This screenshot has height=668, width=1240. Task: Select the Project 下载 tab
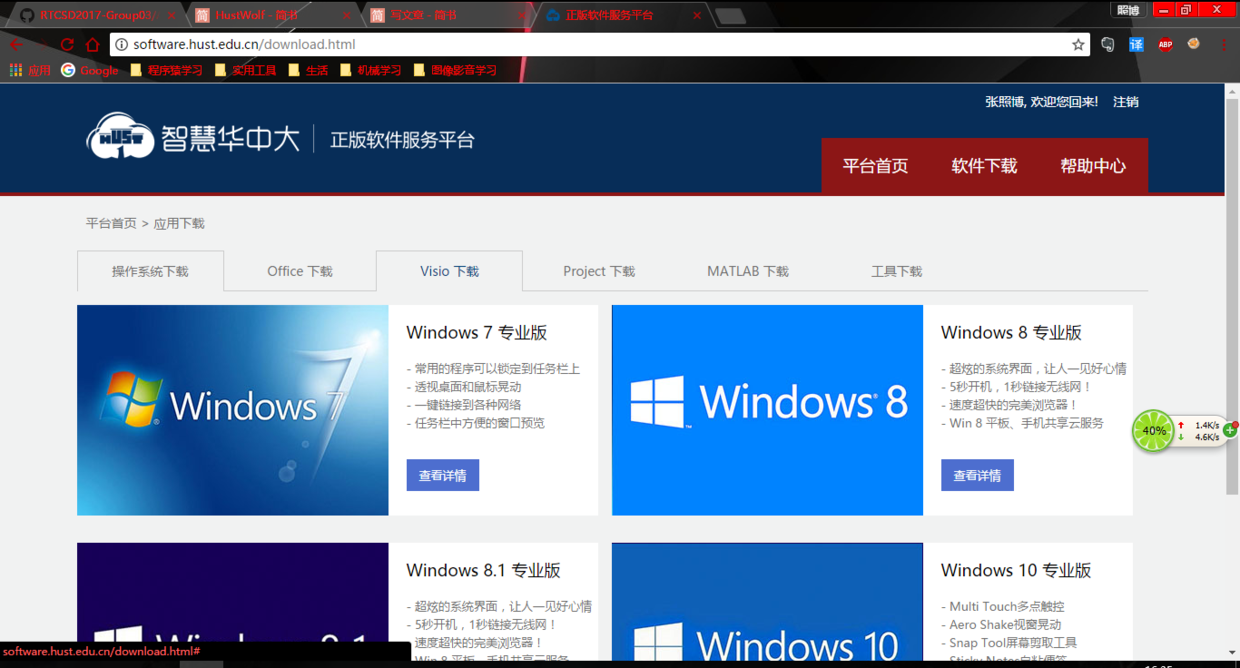(598, 271)
